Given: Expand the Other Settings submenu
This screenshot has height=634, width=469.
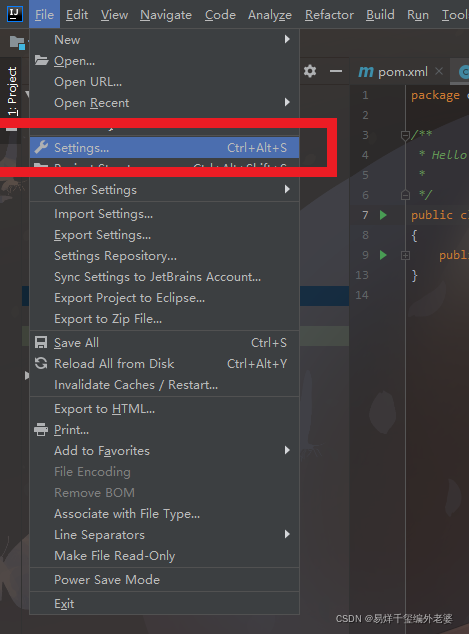Looking at the screenshot, I should (x=165, y=190).
